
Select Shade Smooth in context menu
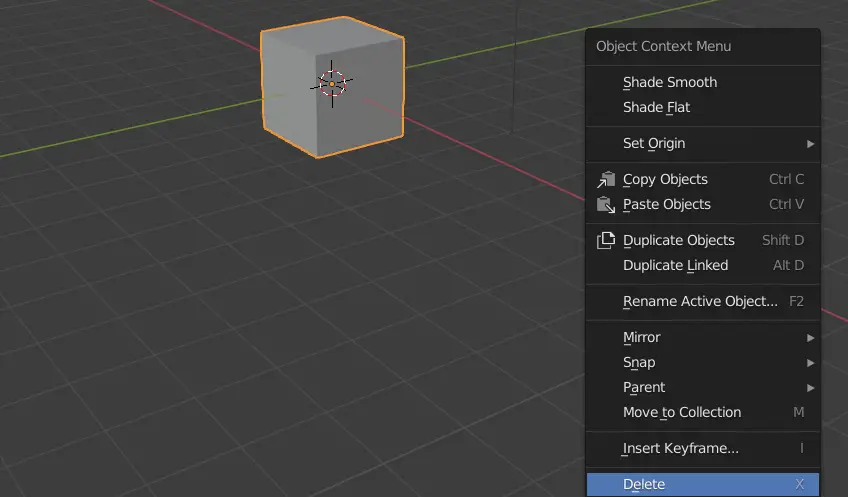tap(703, 82)
